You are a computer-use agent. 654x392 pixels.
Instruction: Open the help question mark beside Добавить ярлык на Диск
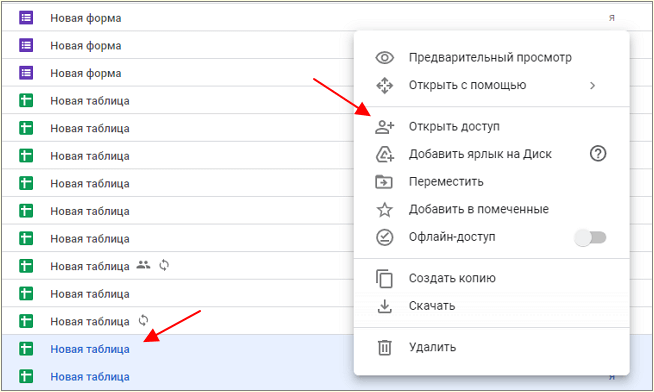click(598, 154)
